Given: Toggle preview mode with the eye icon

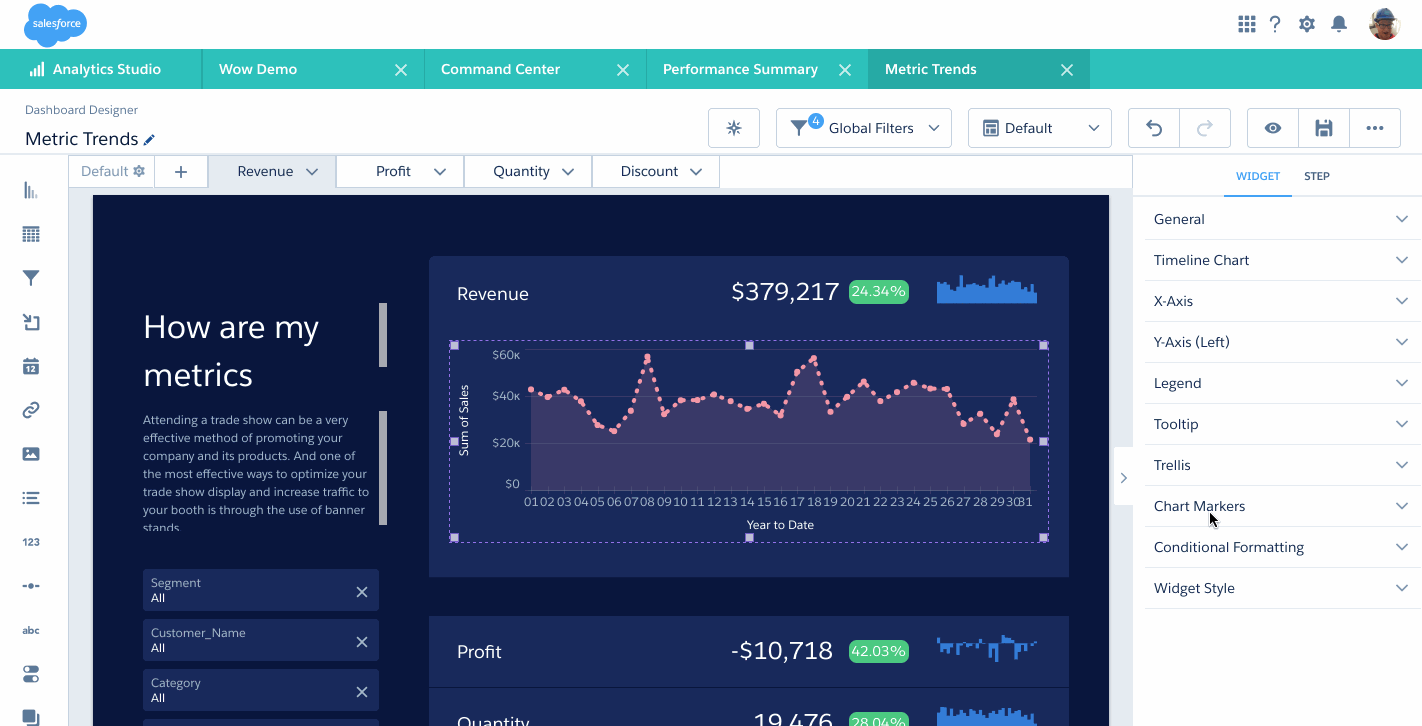Looking at the screenshot, I should point(1273,128).
